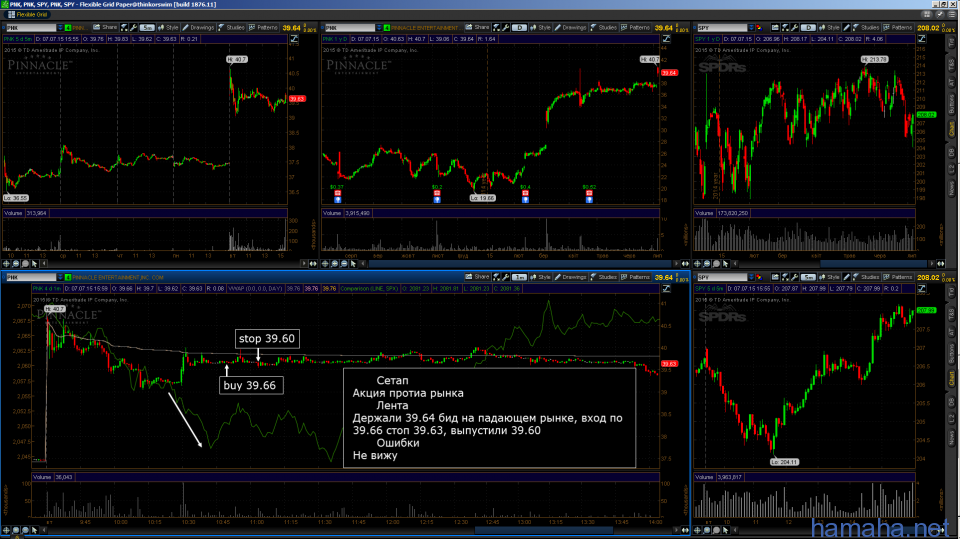
Task: Click the price-axis icon in top-middle daily chart
Action: tap(666, 39)
